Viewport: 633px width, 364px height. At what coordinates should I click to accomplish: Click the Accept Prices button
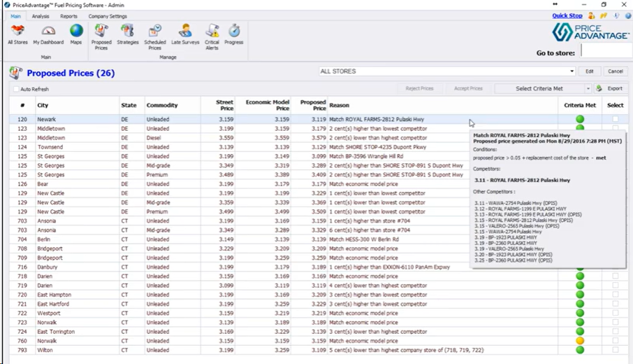pyautogui.click(x=468, y=88)
